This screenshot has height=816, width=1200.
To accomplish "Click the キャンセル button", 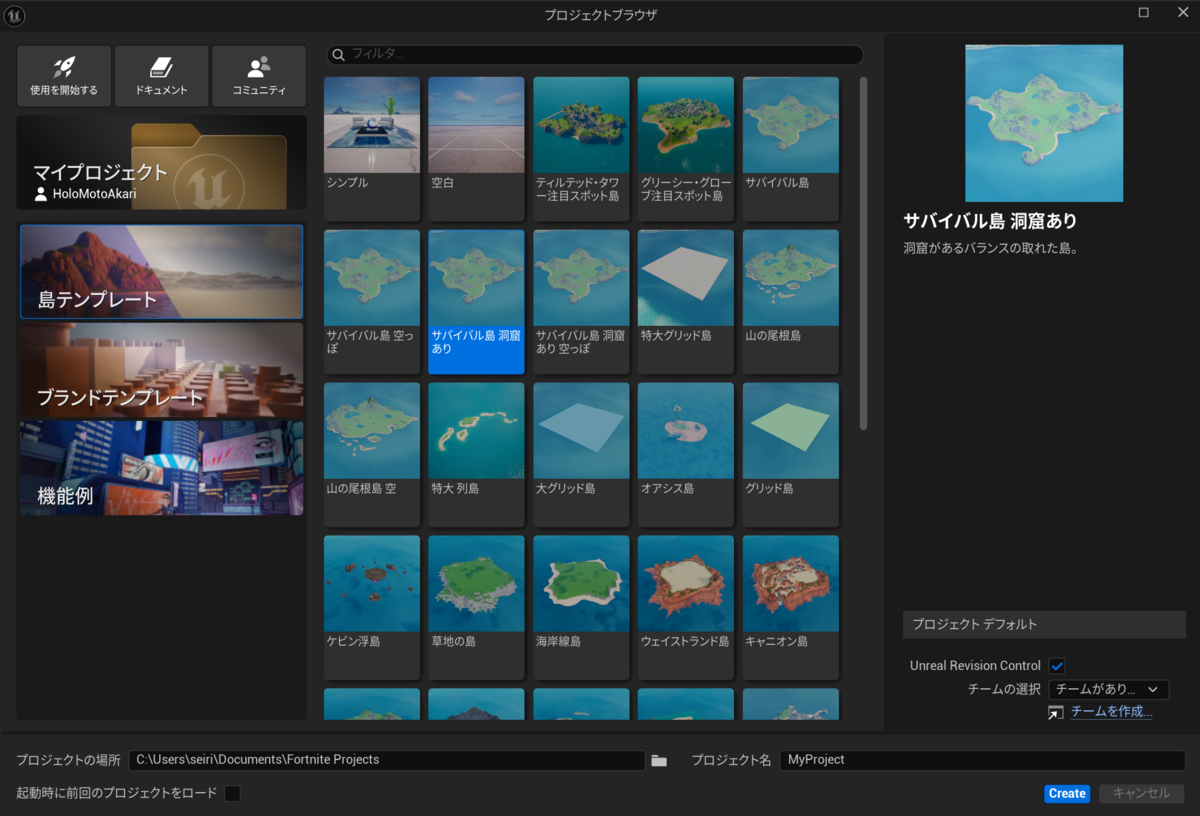I will pos(1141,793).
